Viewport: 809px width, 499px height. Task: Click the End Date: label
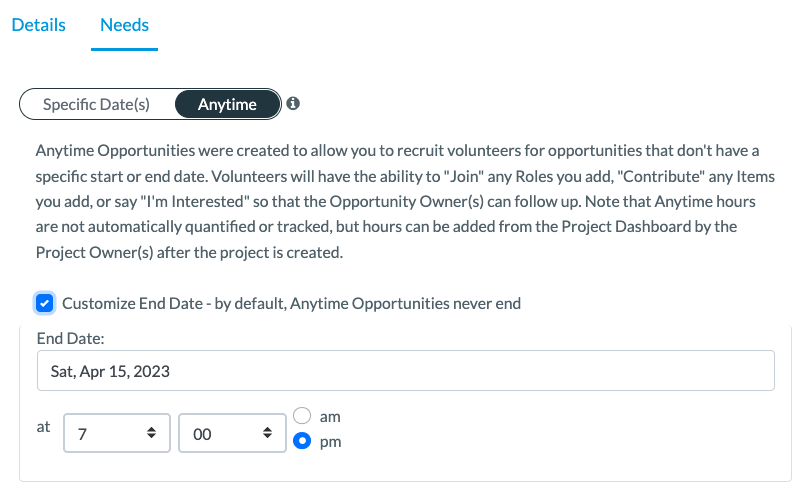(71, 339)
